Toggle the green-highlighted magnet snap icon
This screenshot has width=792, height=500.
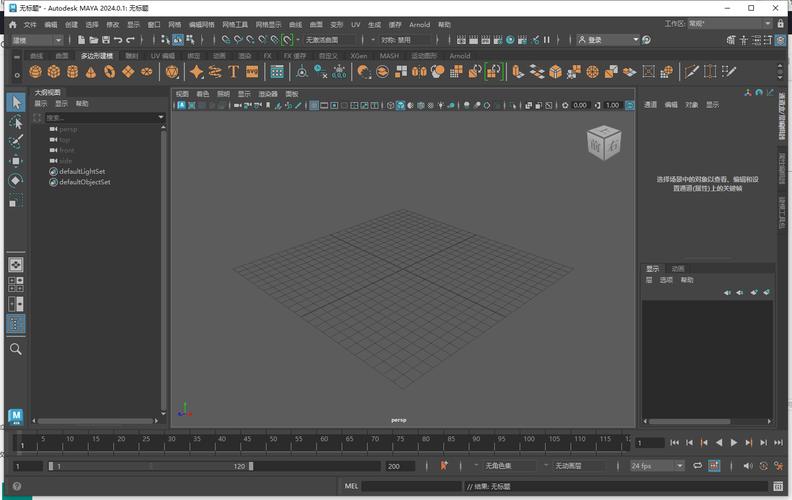[287, 39]
